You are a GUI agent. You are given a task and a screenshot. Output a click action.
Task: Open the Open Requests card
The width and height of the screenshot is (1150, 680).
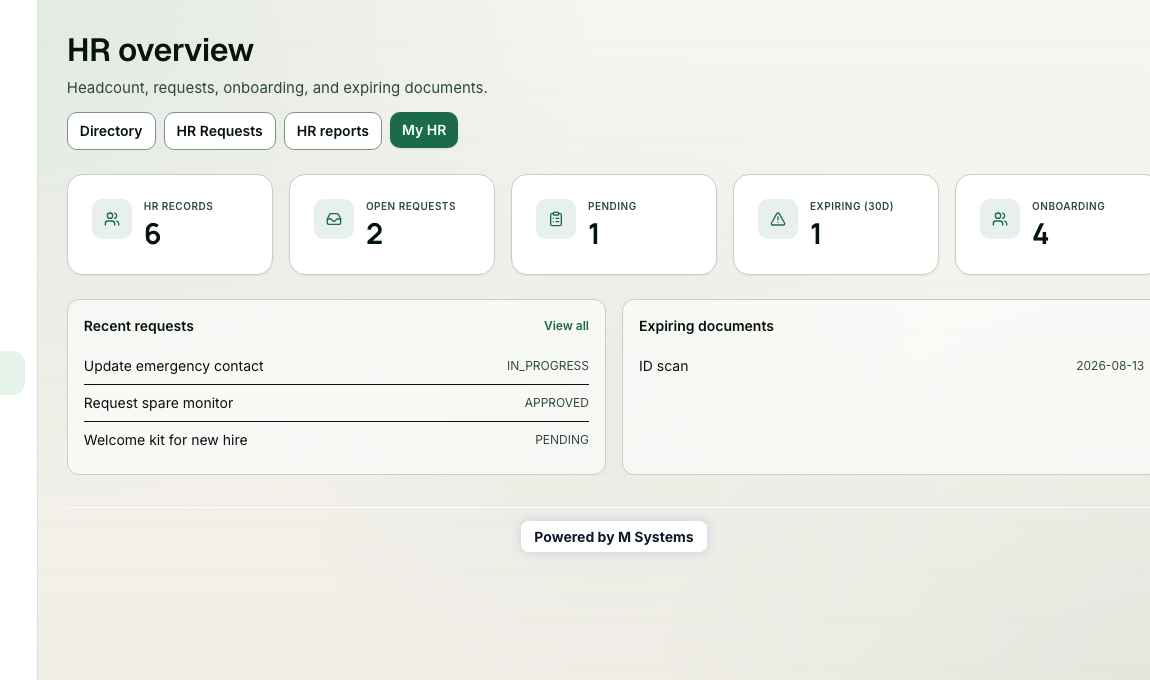[x=392, y=224]
